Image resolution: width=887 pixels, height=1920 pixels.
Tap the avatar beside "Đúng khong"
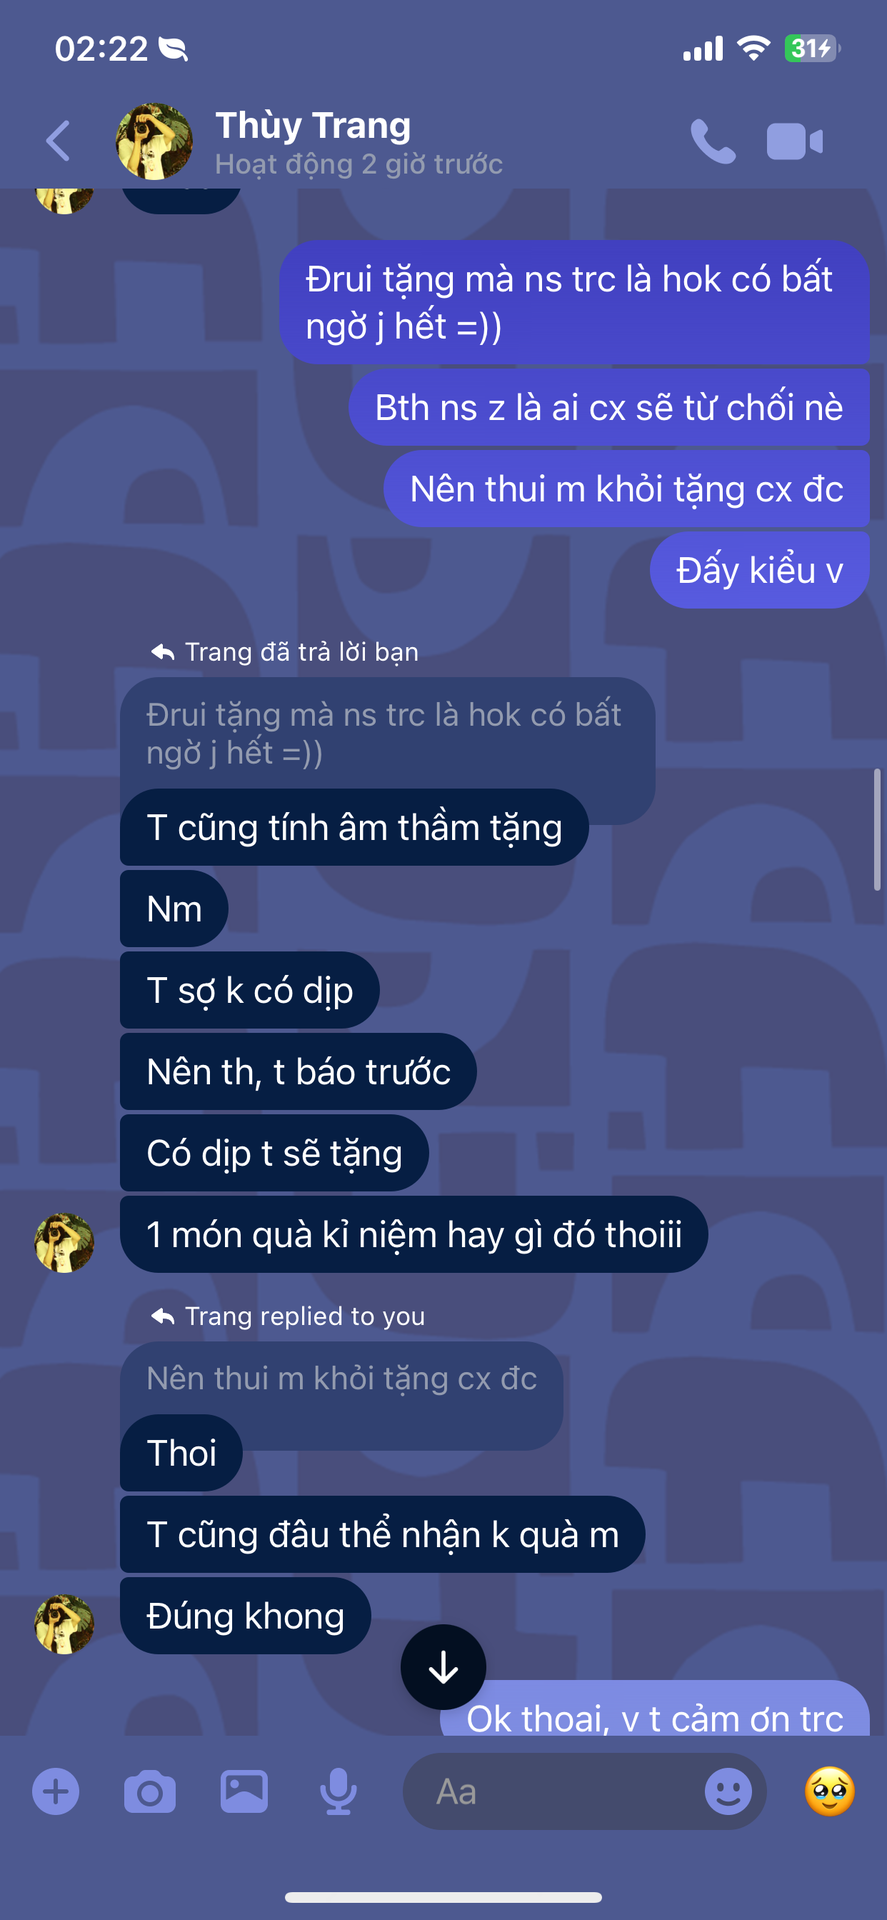click(64, 1624)
